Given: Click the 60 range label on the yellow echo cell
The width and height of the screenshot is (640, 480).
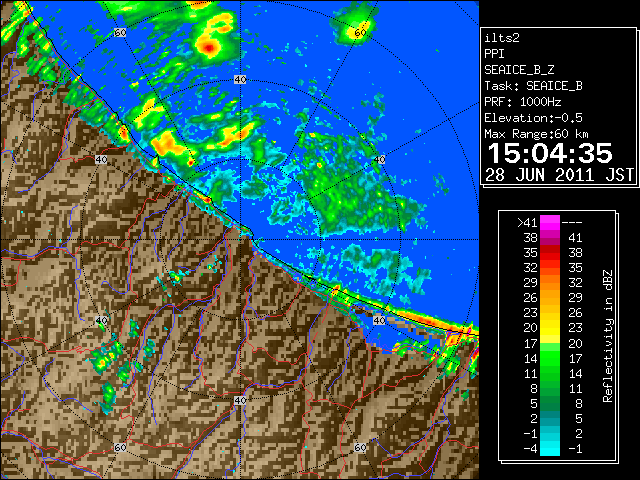Looking at the screenshot, I should coord(360,32).
